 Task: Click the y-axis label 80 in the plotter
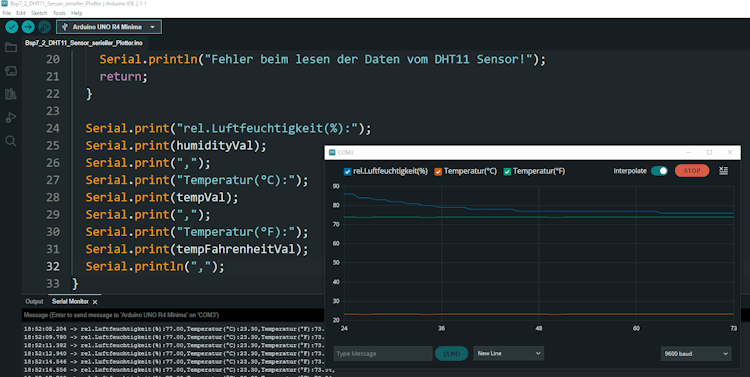click(x=336, y=205)
